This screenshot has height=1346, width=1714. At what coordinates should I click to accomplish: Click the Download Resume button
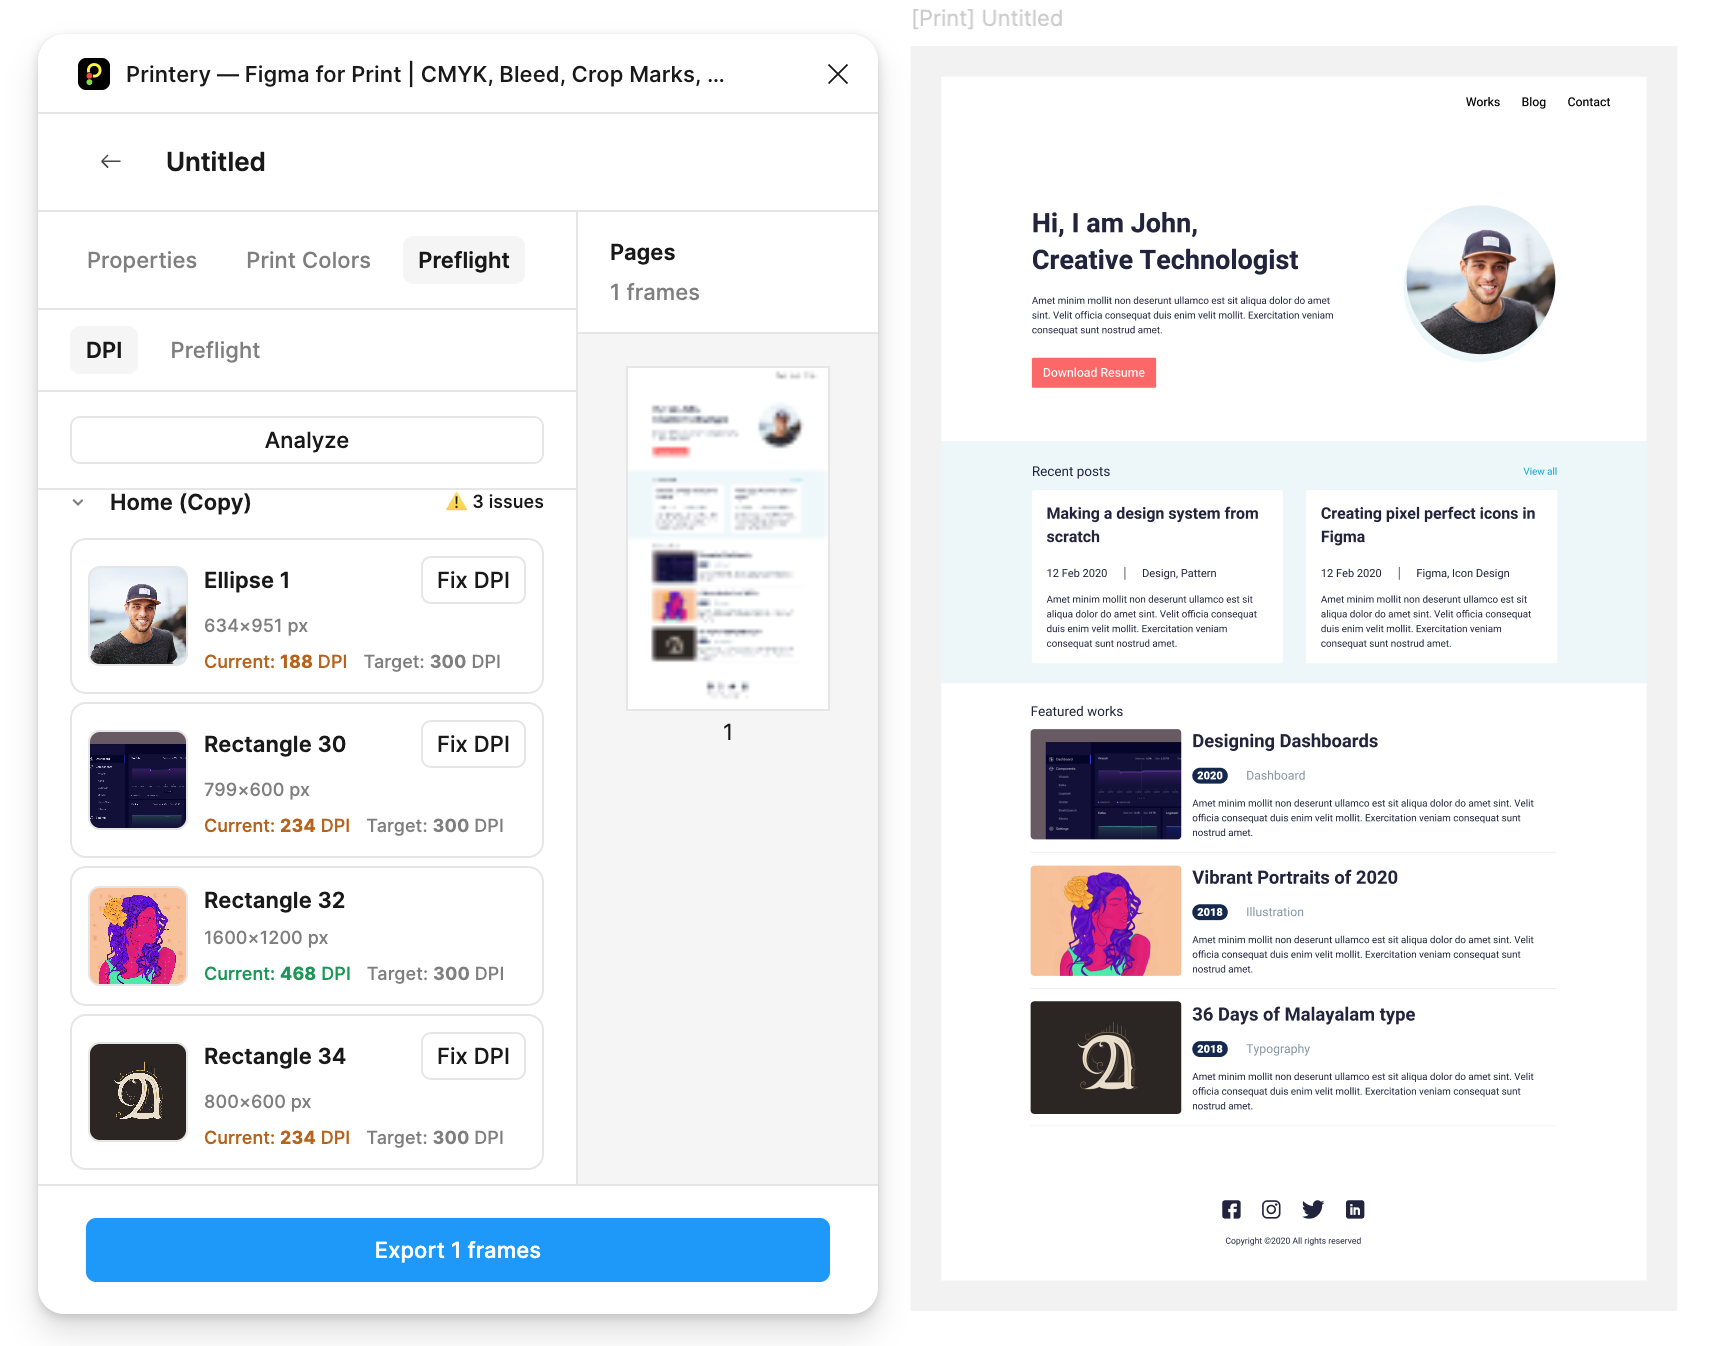click(x=1093, y=372)
